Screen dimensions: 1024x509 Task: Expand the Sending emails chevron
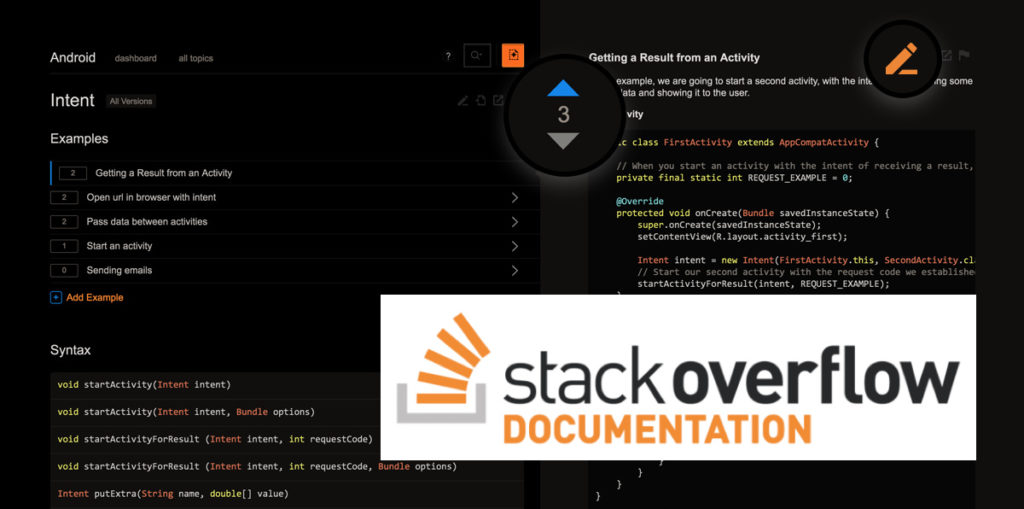[x=515, y=271]
